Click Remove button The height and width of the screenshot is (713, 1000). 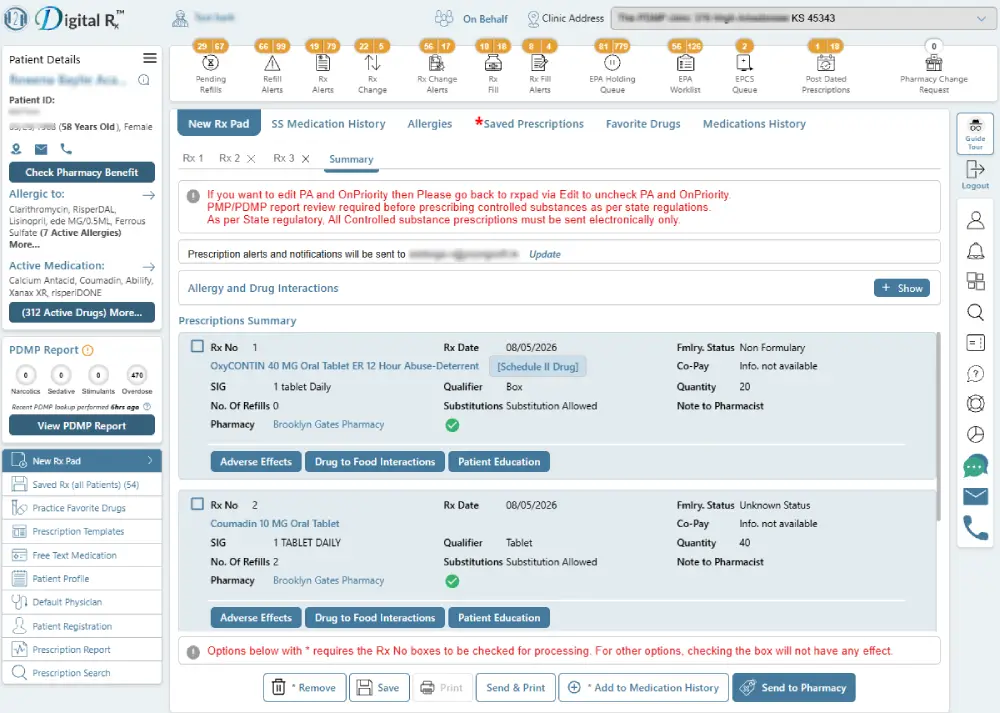point(304,687)
